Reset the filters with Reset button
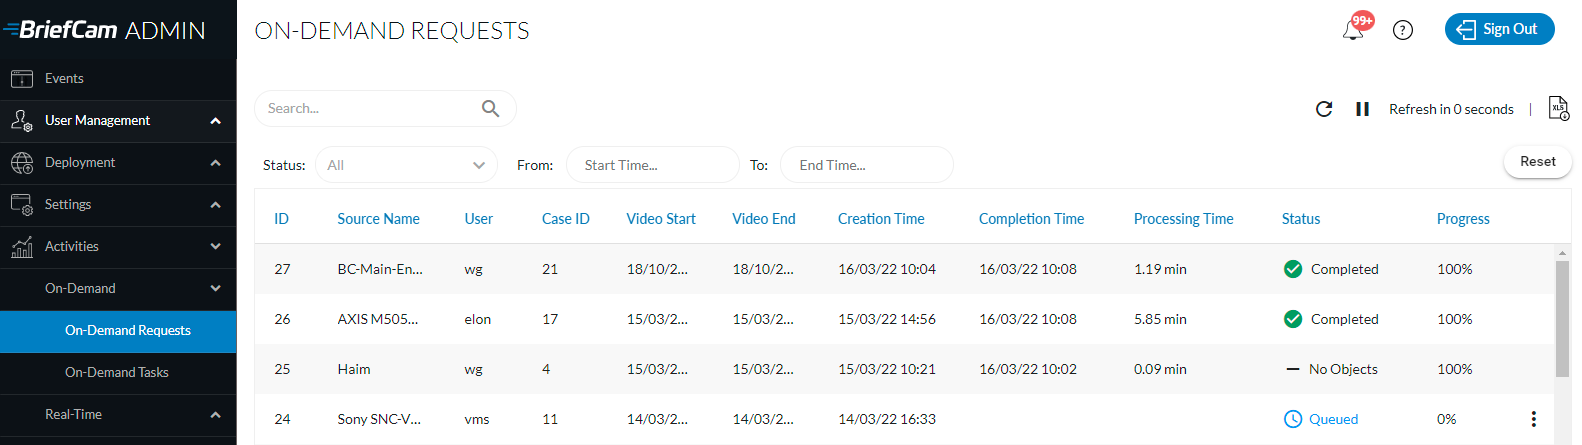The width and height of the screenshot is (1582, 445). click(x=1537, y=161)
